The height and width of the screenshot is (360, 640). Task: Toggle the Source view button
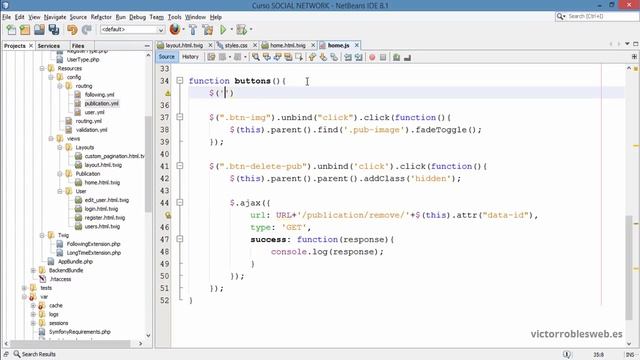tap(167, 57)
